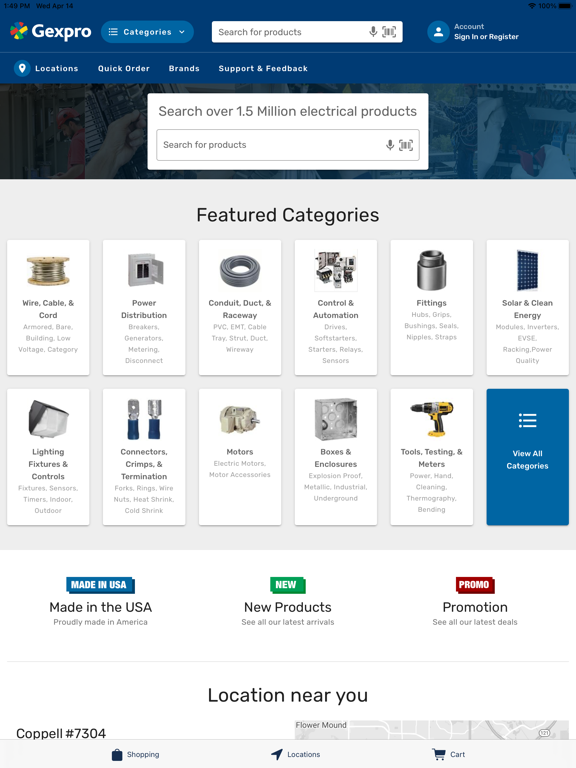Click 'See all our latest arrivals' text
This screenshot has width=576, height=768.
(288, 622)
